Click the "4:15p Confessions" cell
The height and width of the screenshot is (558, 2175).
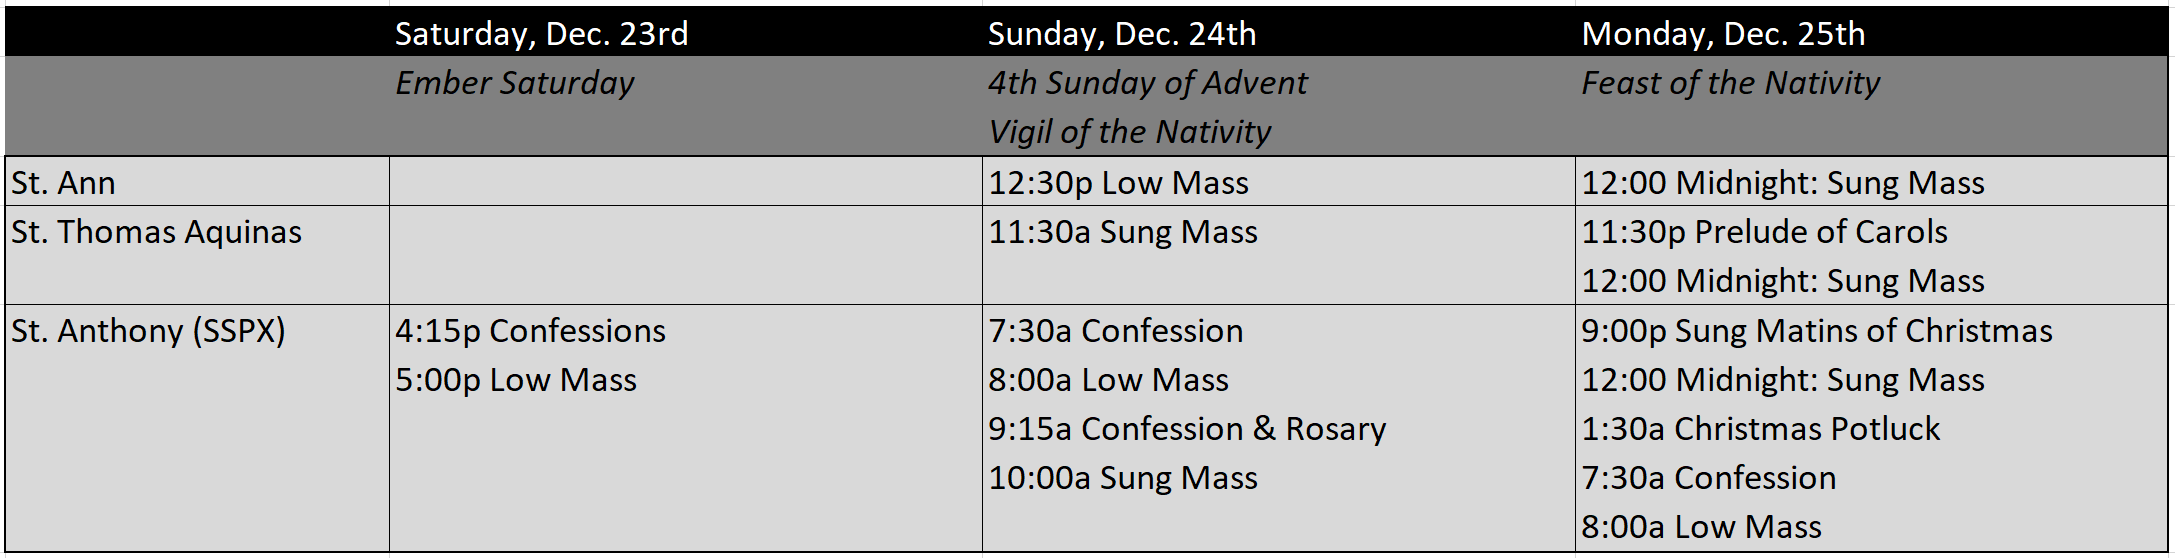coord(530,331)
